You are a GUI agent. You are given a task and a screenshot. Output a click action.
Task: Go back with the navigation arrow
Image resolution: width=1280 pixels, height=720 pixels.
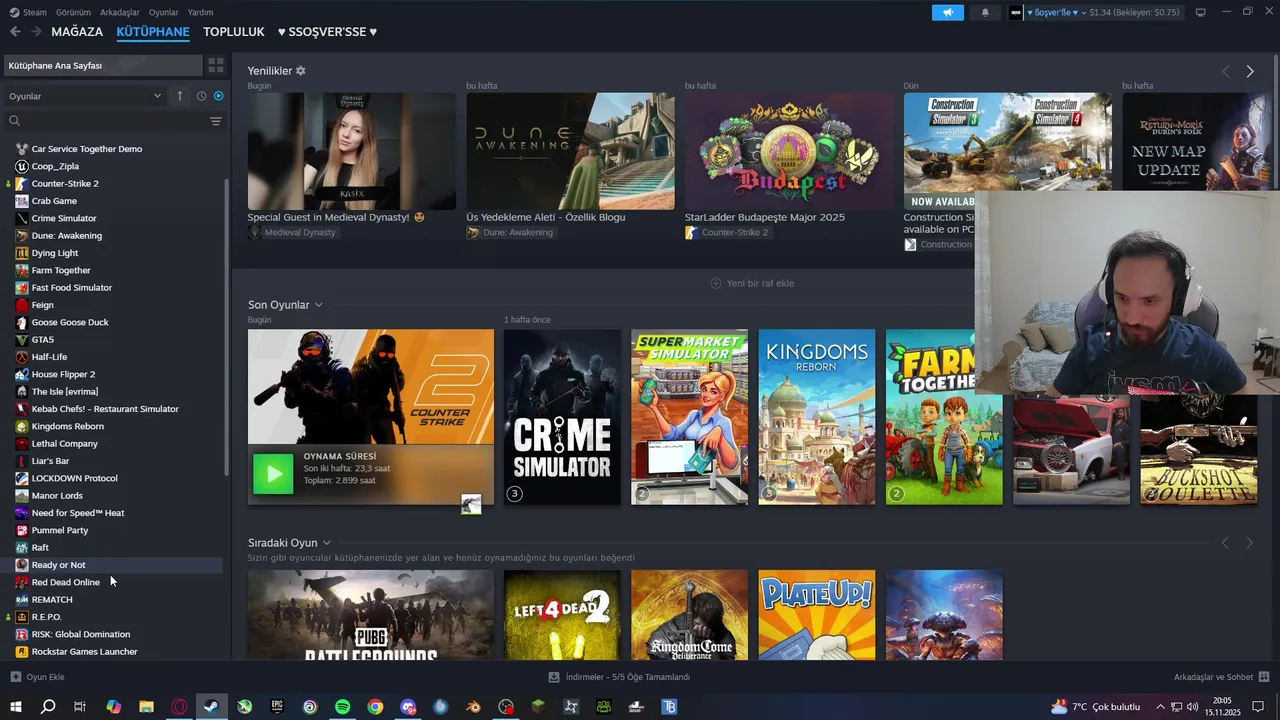15,32
